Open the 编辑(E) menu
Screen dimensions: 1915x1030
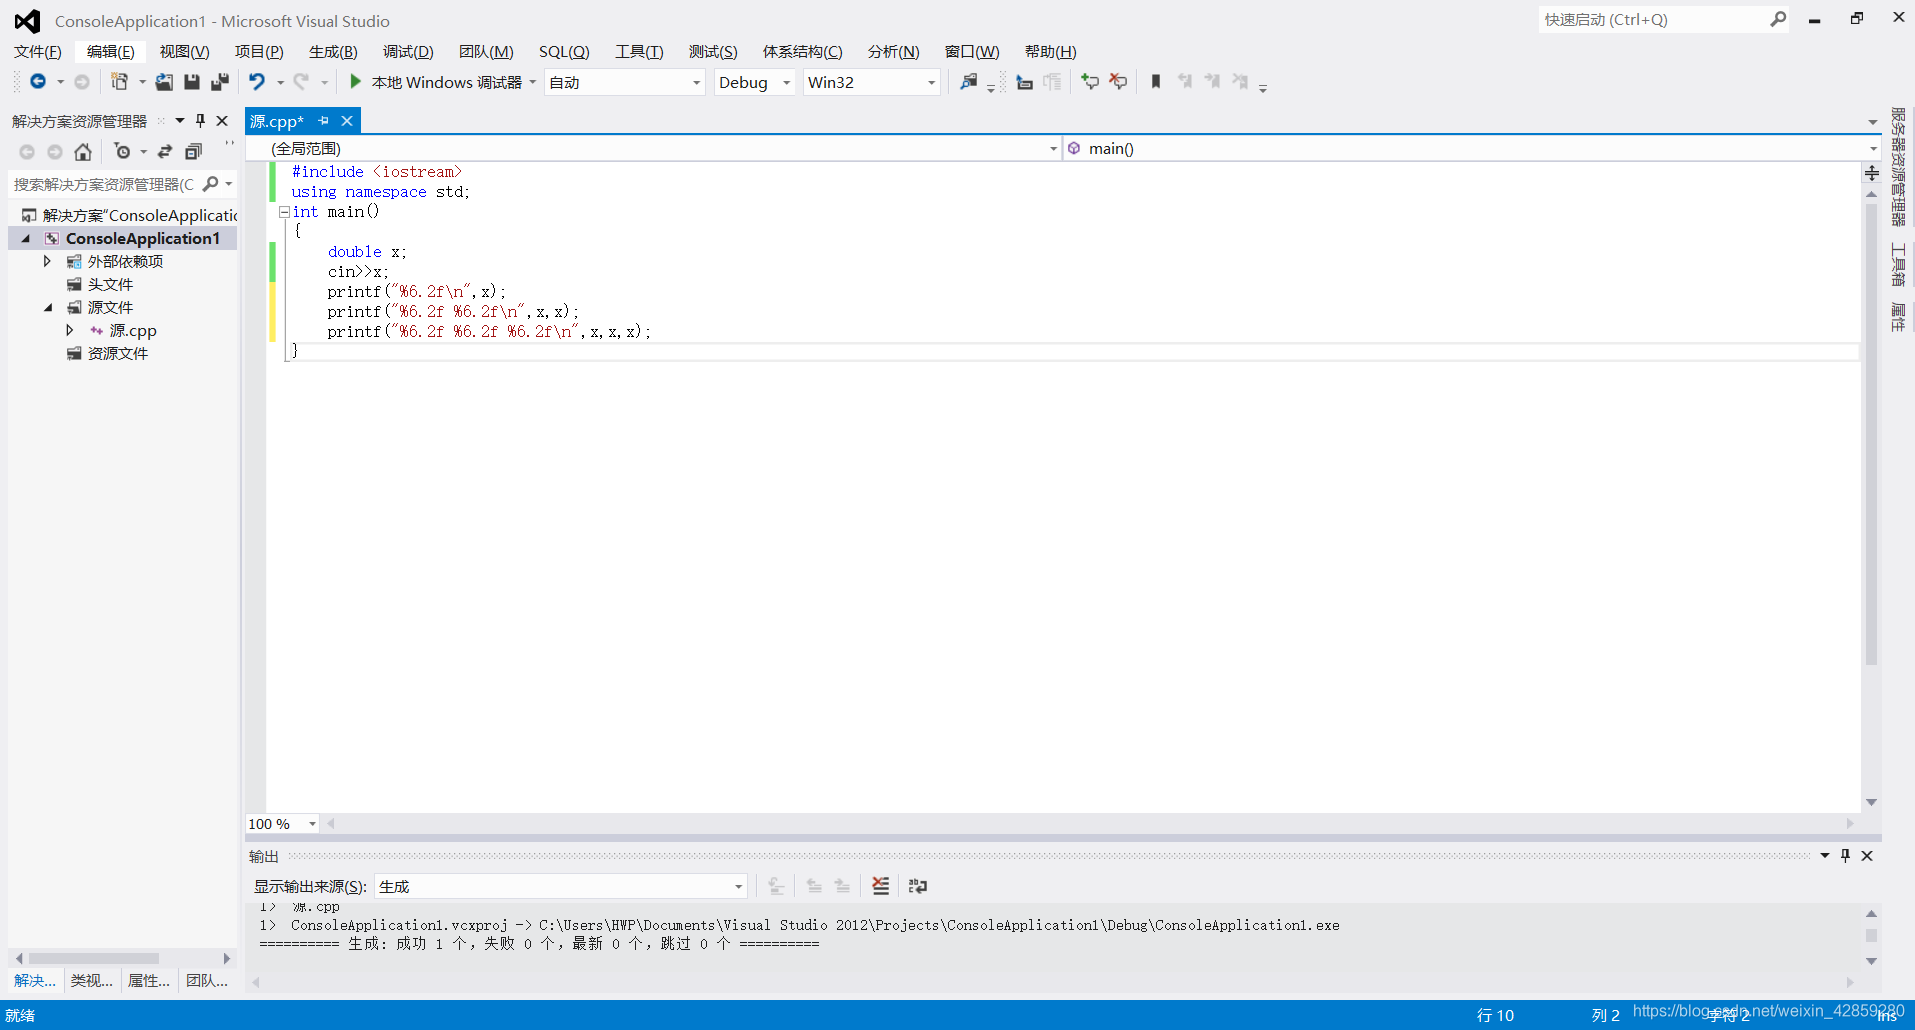point(110,52)
